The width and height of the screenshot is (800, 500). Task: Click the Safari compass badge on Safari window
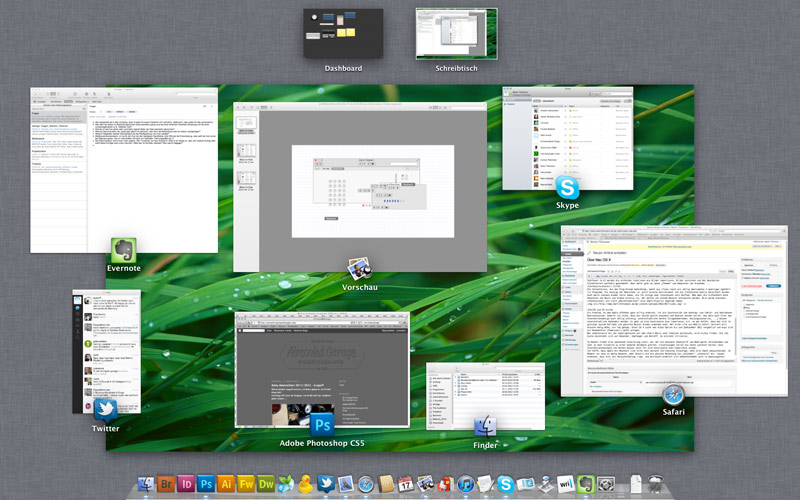[x=673, y=394]
